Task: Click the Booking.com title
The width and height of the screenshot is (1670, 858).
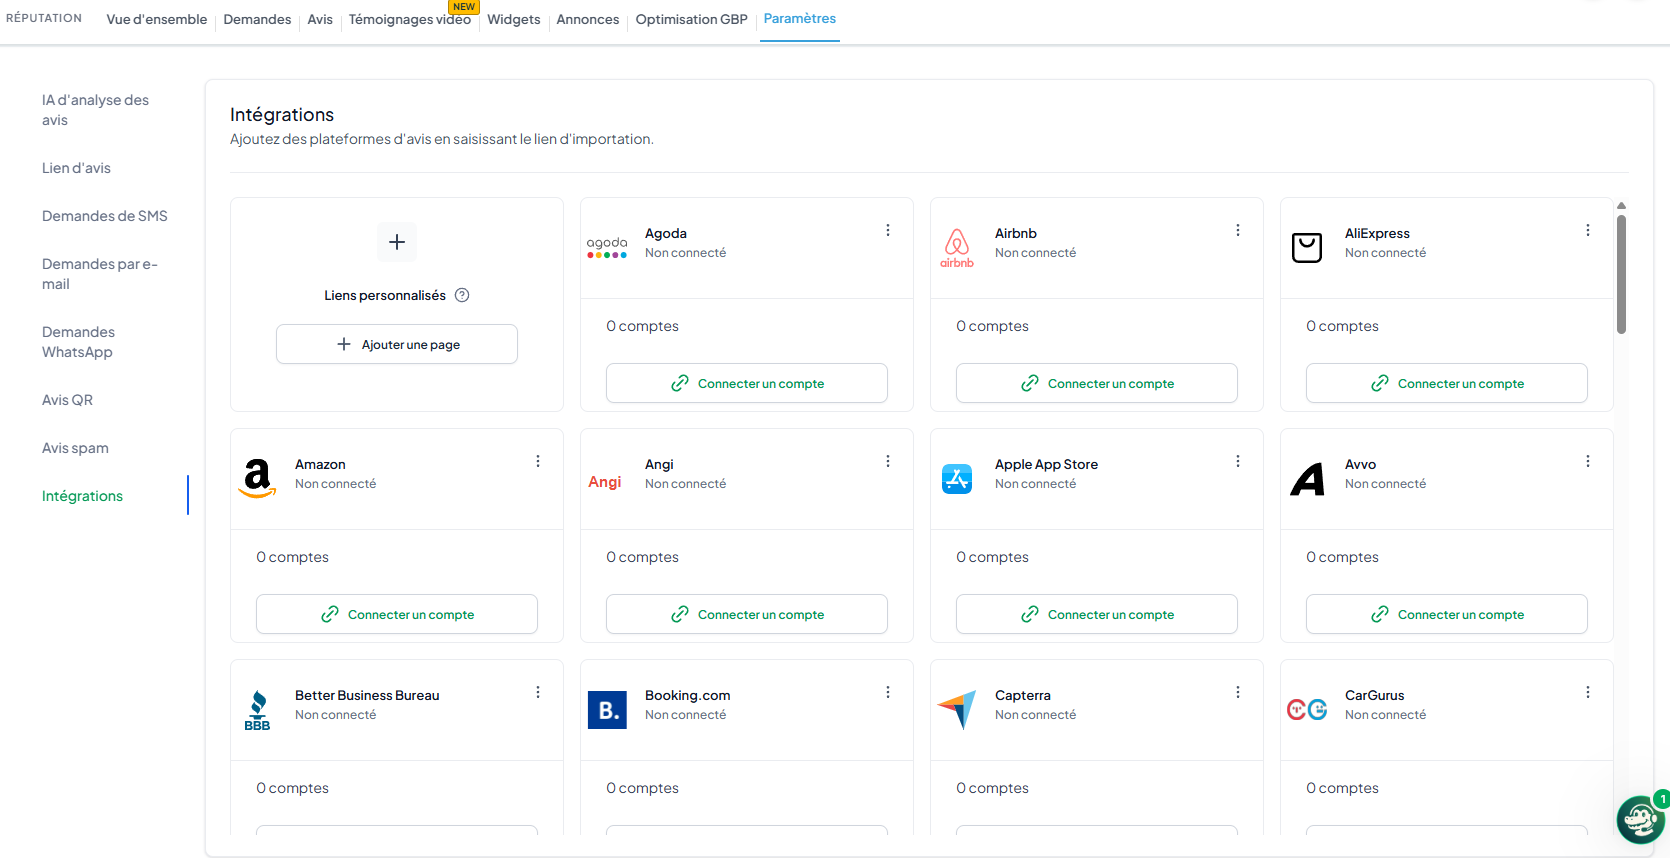Action: [x=687, y=695]
